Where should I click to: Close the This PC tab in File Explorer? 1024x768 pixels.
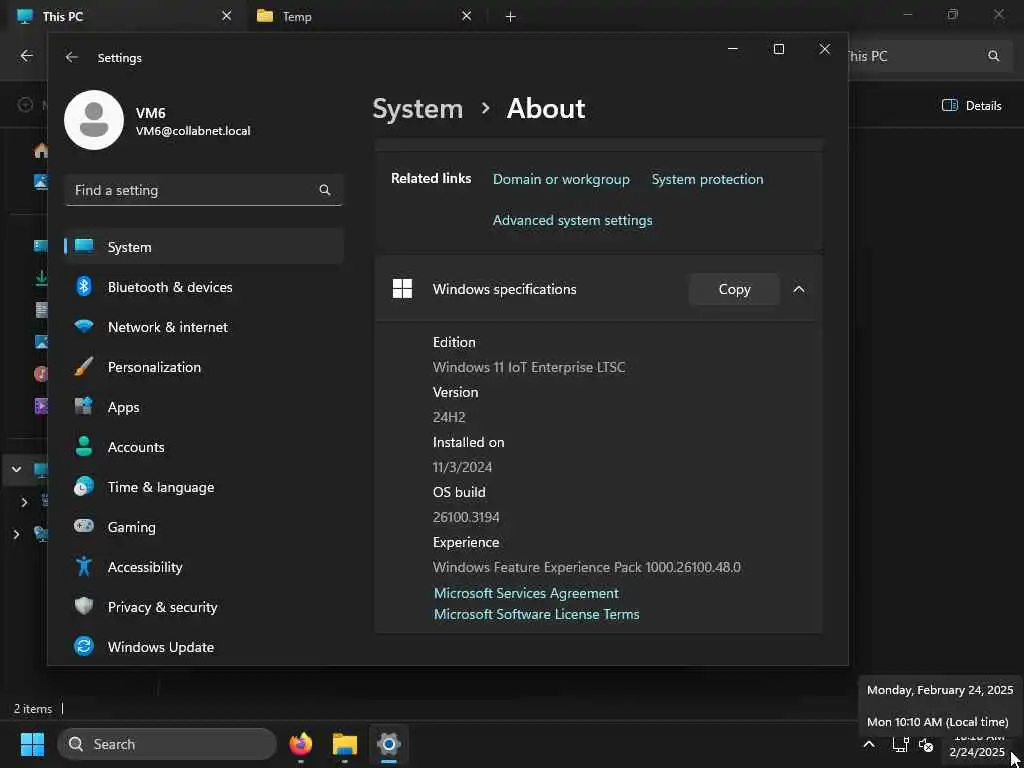pyautogui.click(x=226, y=16)
